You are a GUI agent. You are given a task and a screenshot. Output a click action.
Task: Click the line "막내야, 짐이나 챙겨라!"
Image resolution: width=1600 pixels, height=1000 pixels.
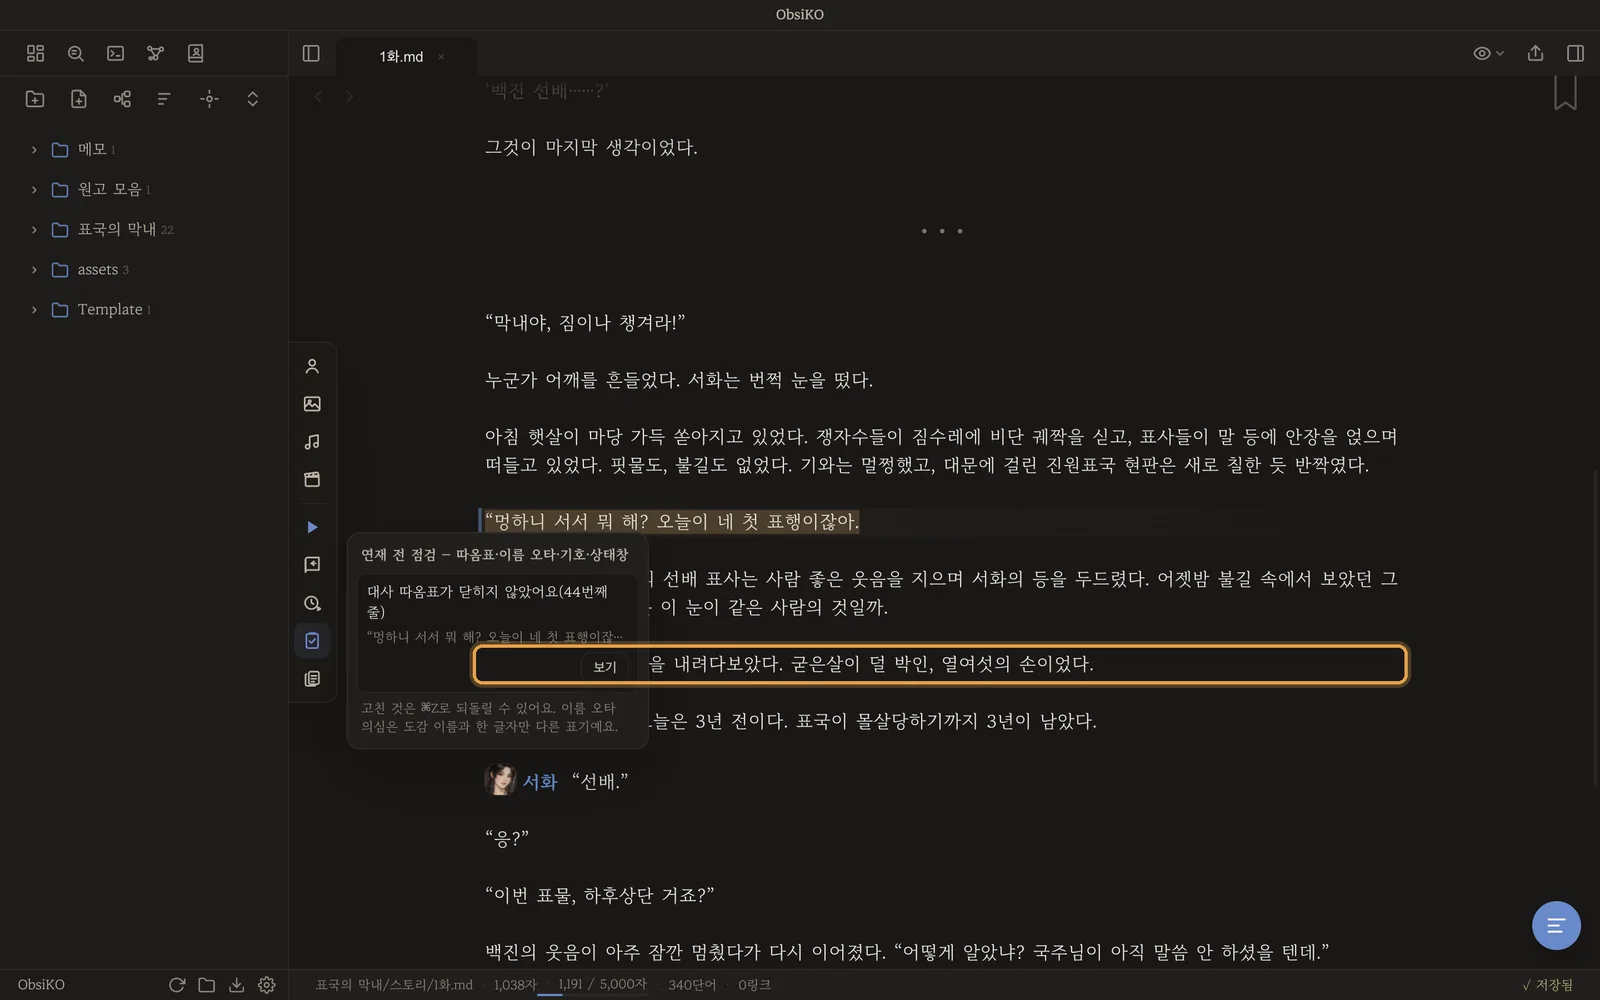pos(585,323)
